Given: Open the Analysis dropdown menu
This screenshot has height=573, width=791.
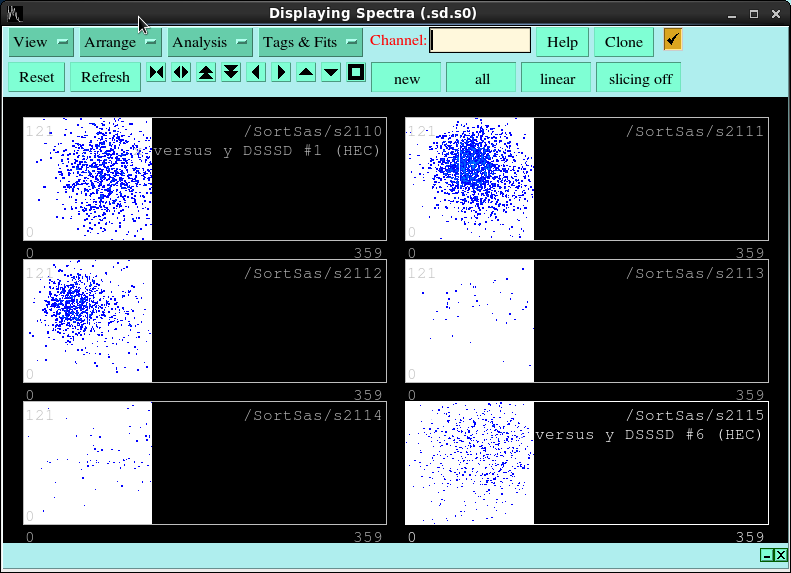Looking at the screenshot, I should click(x=210, y=42).
